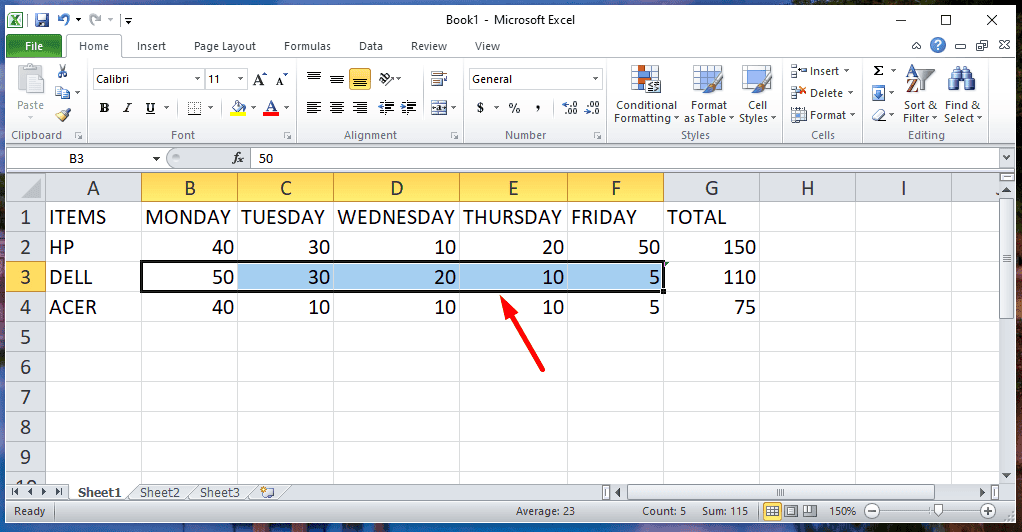Click the Save icon in quick access toolbar
1022x532 pixels.
[40, 20]
